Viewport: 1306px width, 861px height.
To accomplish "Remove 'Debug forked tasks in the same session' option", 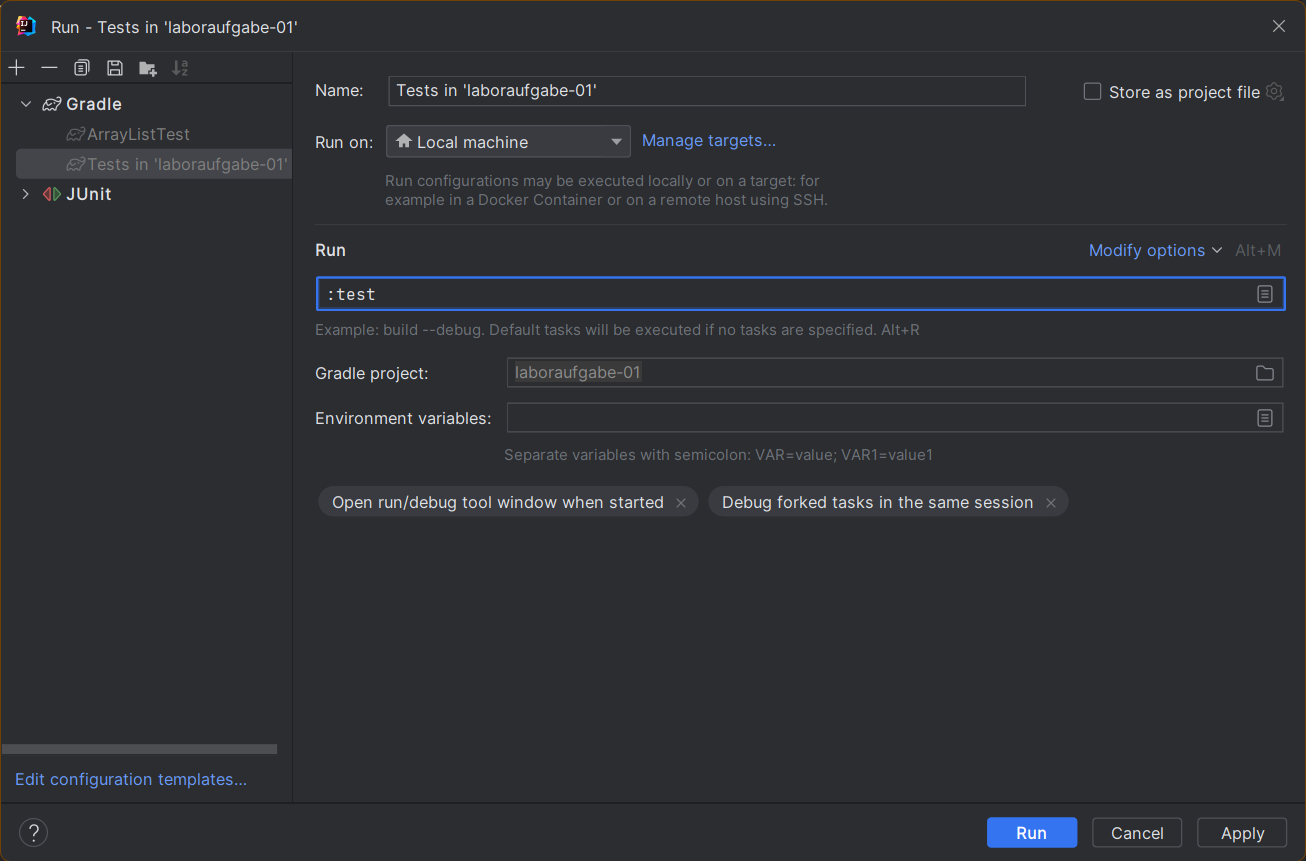I will click(1051, 503).
